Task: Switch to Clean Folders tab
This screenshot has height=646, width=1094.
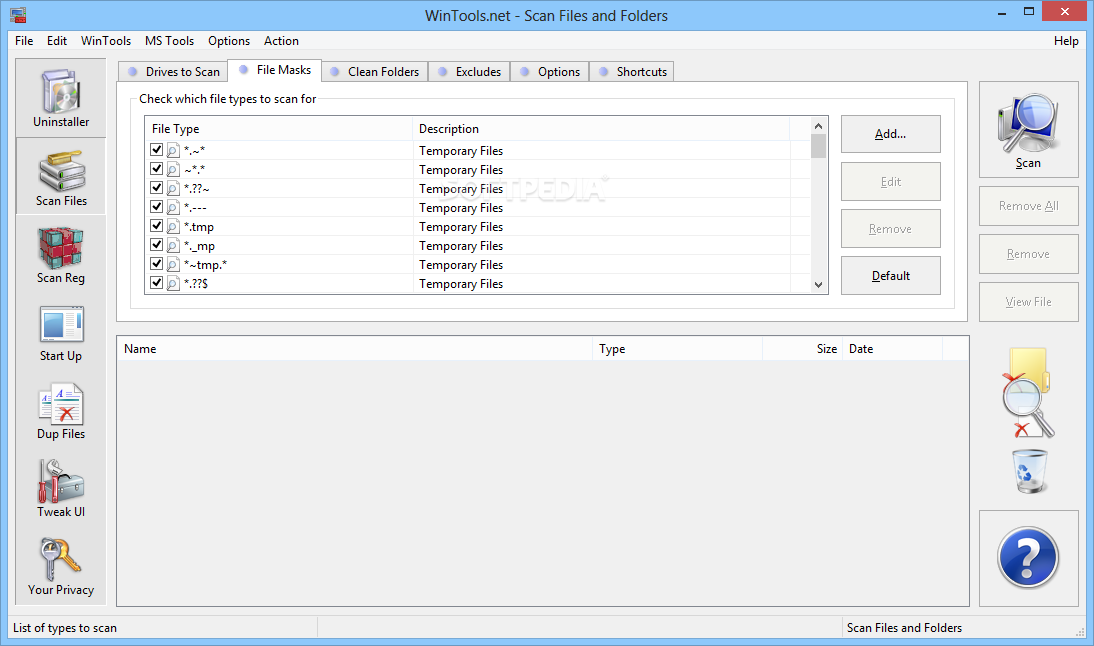Action: coord(375,72)
